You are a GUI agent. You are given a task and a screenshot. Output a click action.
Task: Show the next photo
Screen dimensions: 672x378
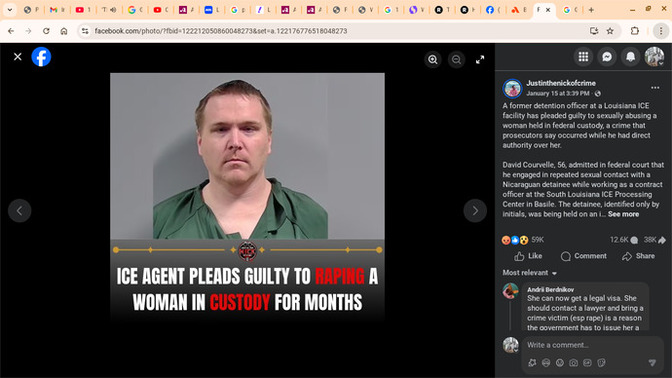click(475, 210)
